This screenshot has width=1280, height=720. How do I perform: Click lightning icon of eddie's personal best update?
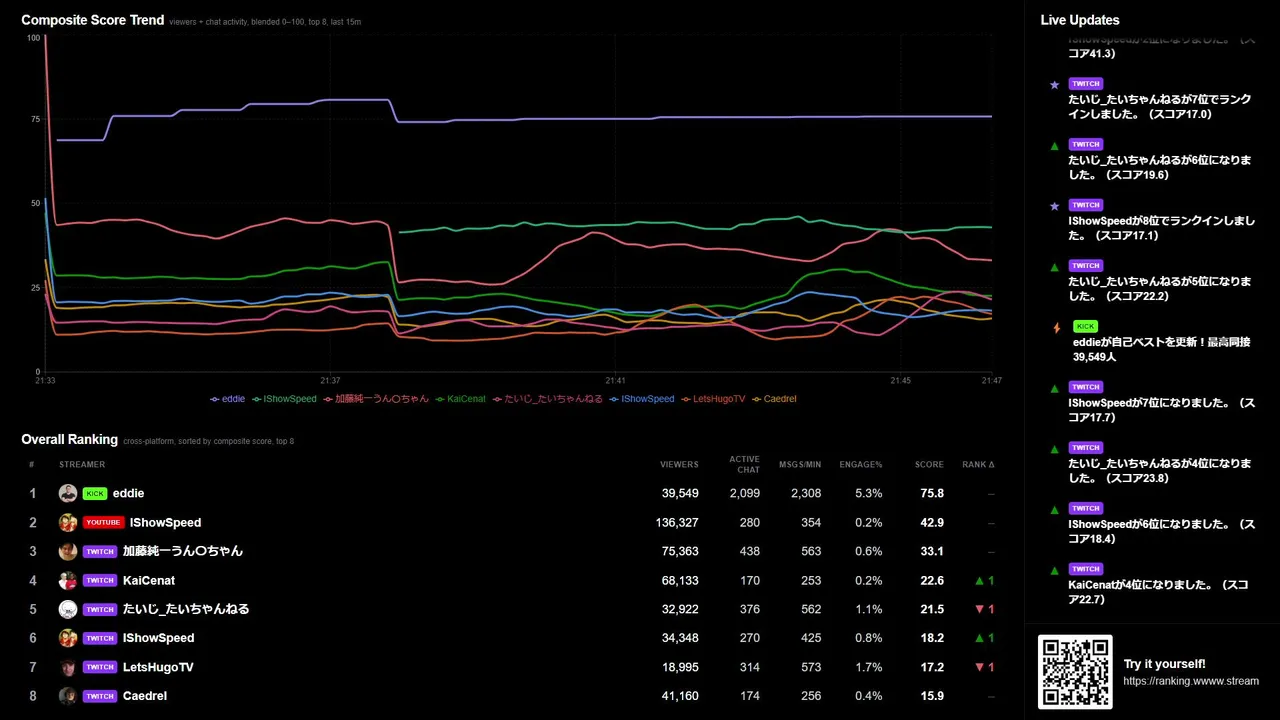1056,327
